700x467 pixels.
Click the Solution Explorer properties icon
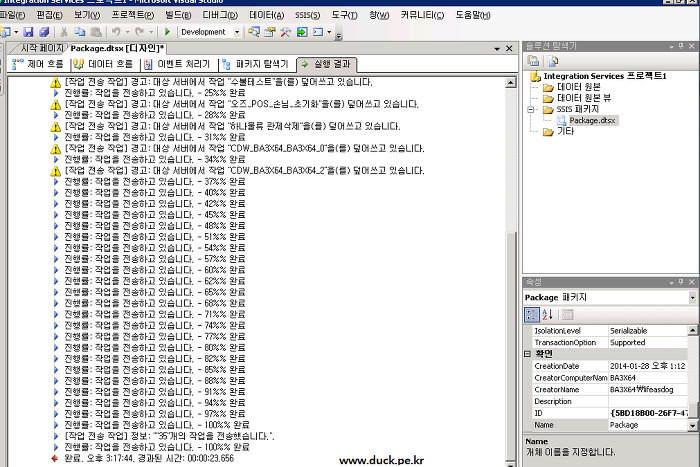click(x=533, y=61)
